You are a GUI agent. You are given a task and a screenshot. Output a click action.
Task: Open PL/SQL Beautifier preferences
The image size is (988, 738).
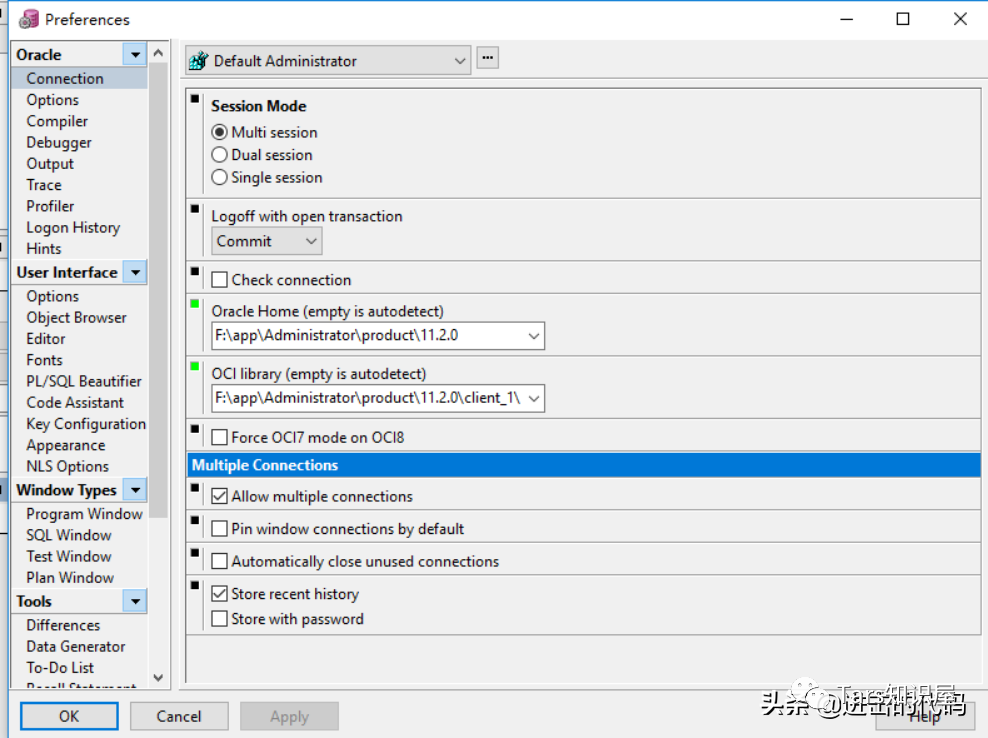(x=84, y=381)
